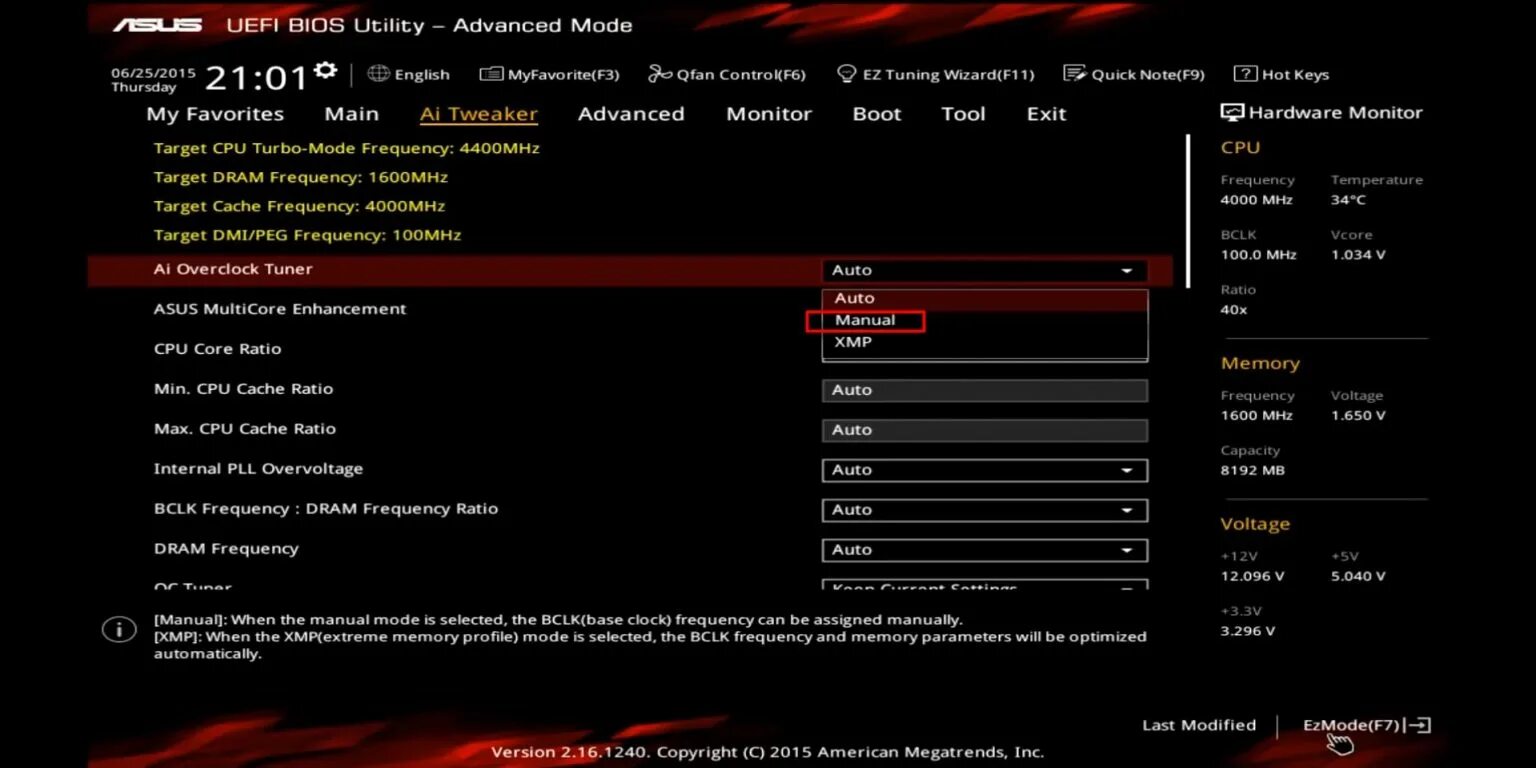Click the CPU temperature 34°C value
The image size is (1536, 768).
click(x=1348, y=200)
